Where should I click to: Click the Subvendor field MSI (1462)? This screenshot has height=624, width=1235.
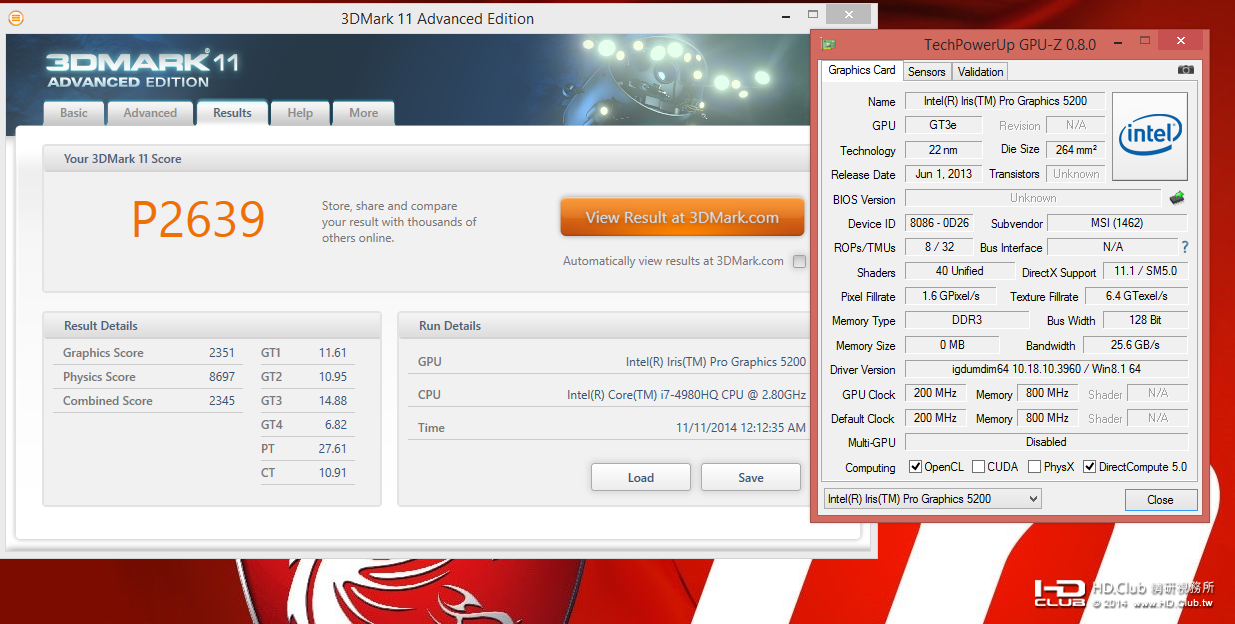1117,223
